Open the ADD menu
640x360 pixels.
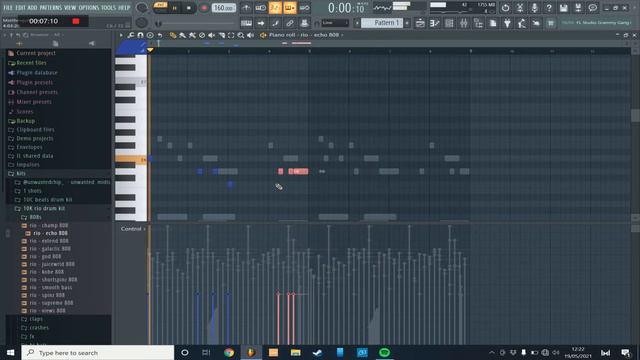tap(33, 8)
